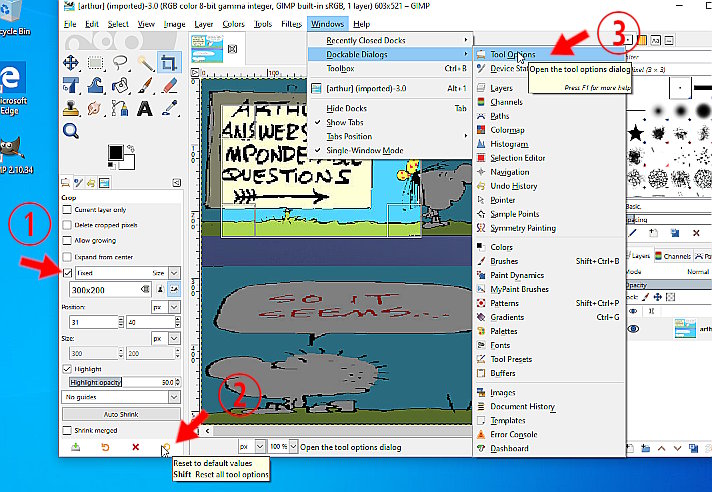
Task: Open the 100% zoom dropdown
Action: coord(293,447)
